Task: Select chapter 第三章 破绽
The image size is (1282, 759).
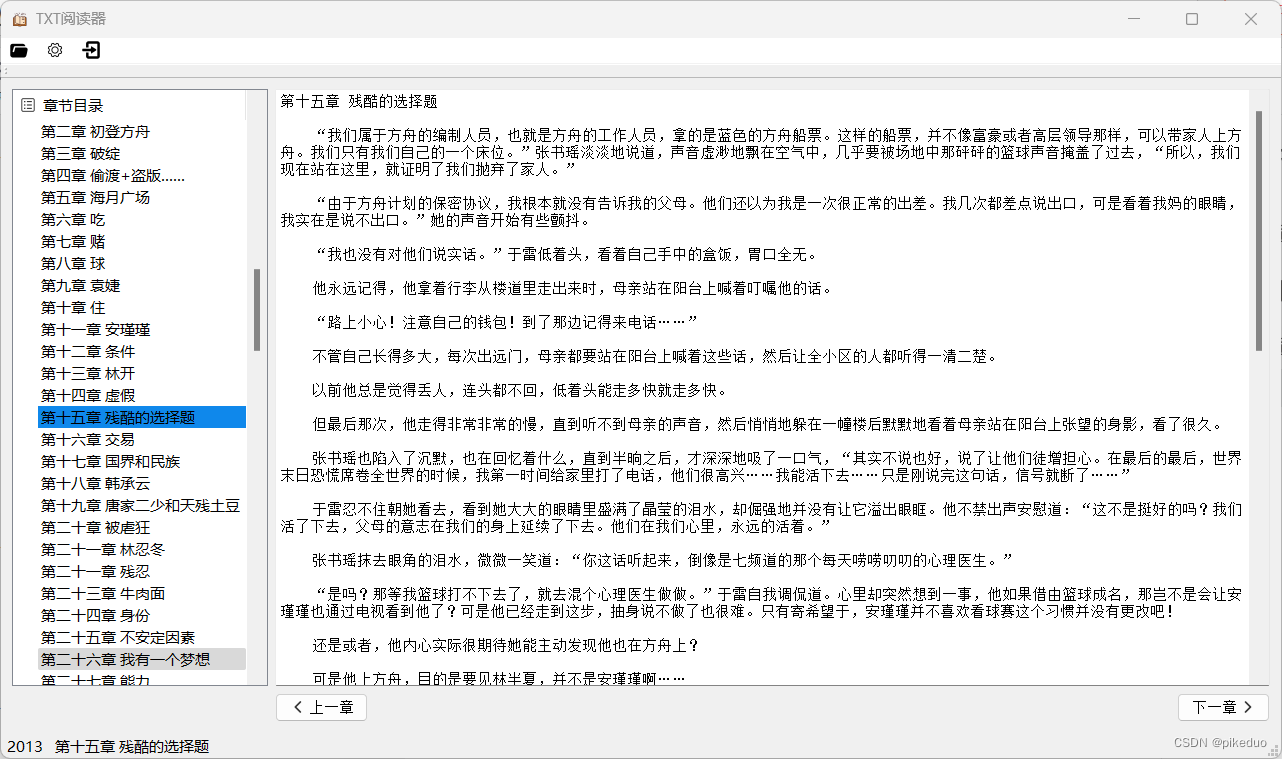Action: click(x=80, y=153)
